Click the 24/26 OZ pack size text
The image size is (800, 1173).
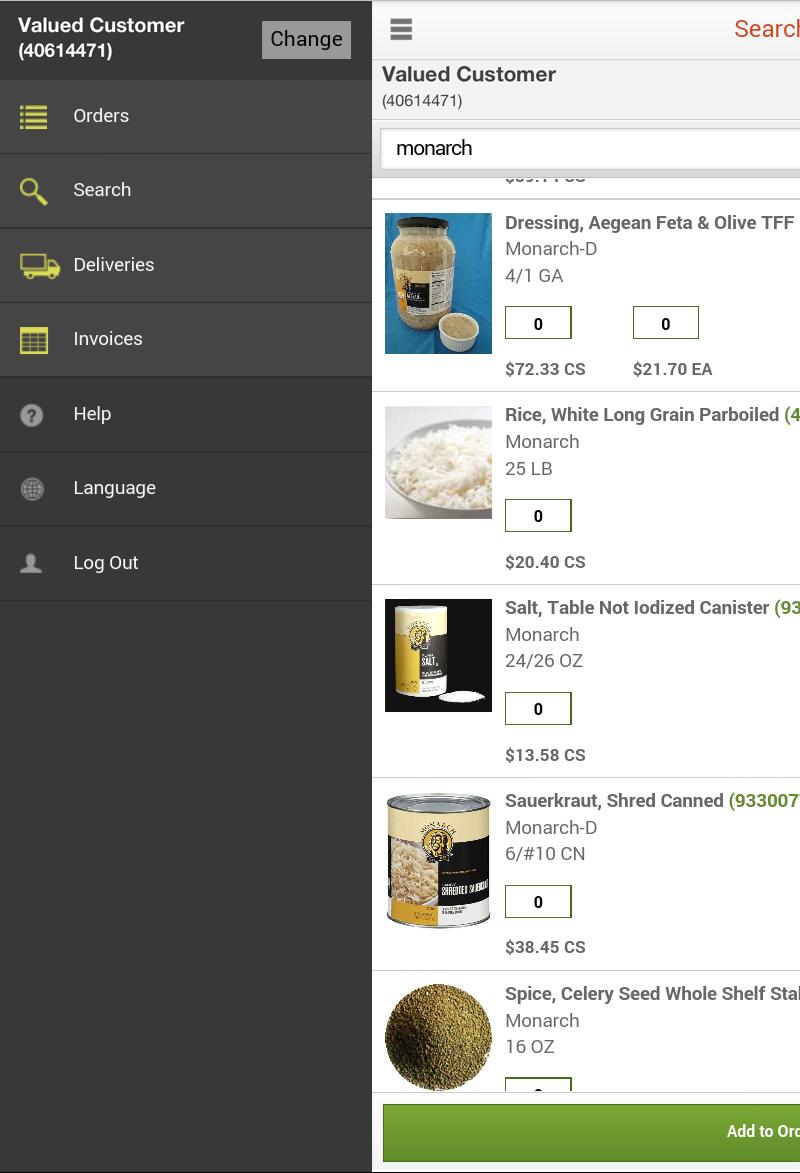pyautogui.click(x=544, y=661)
